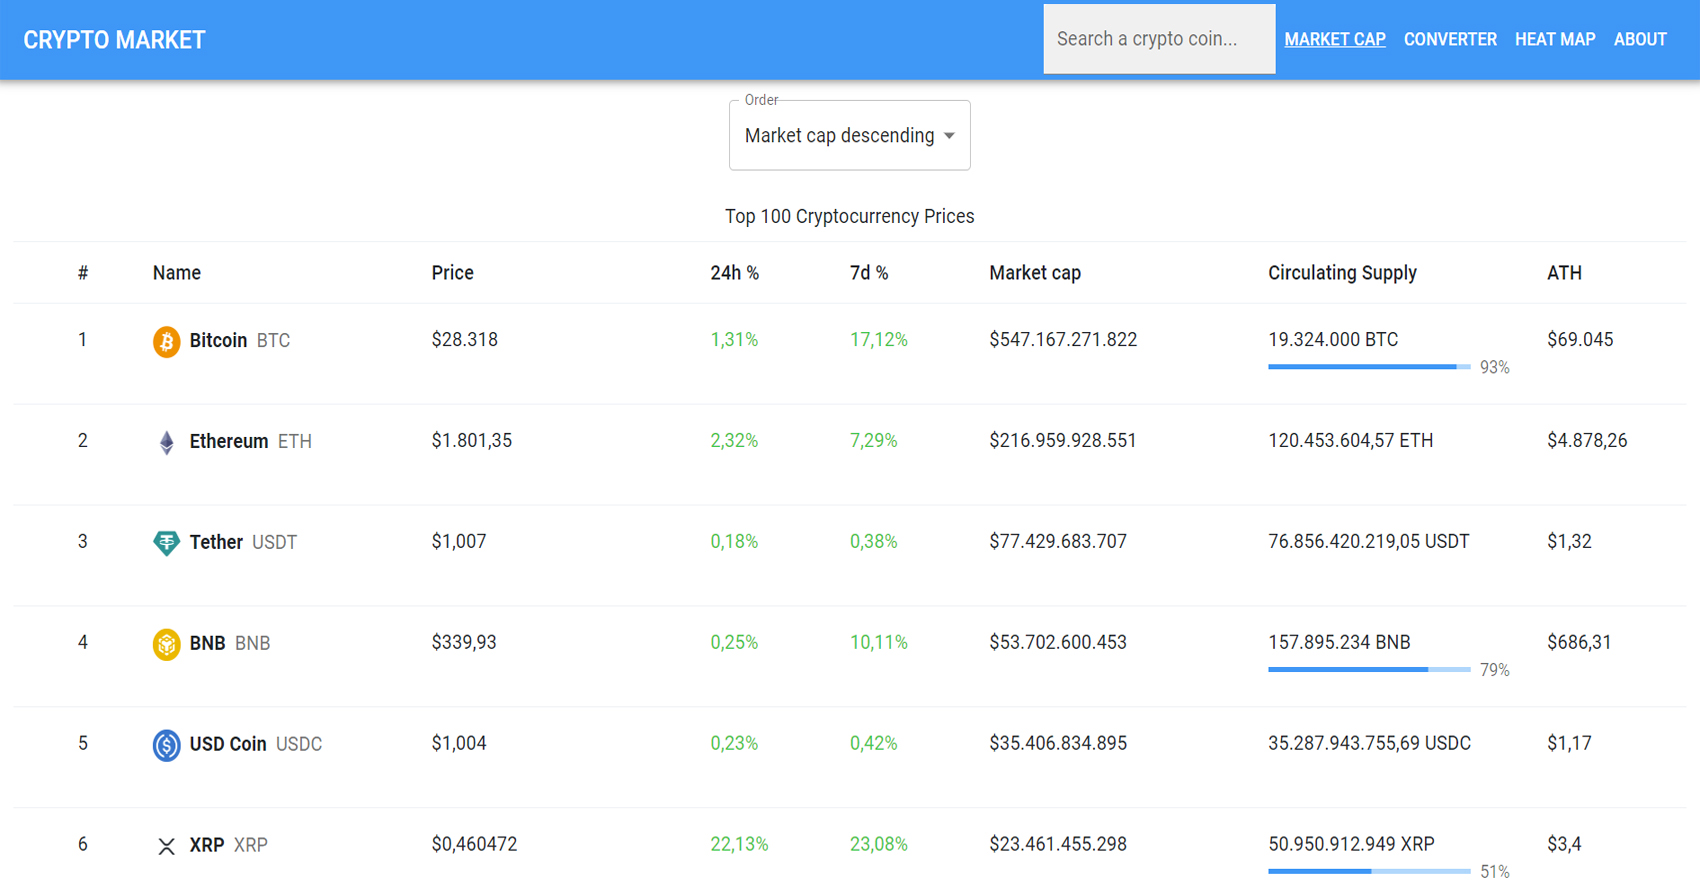Click BNB ATH value $686,31

point(1579,643)
